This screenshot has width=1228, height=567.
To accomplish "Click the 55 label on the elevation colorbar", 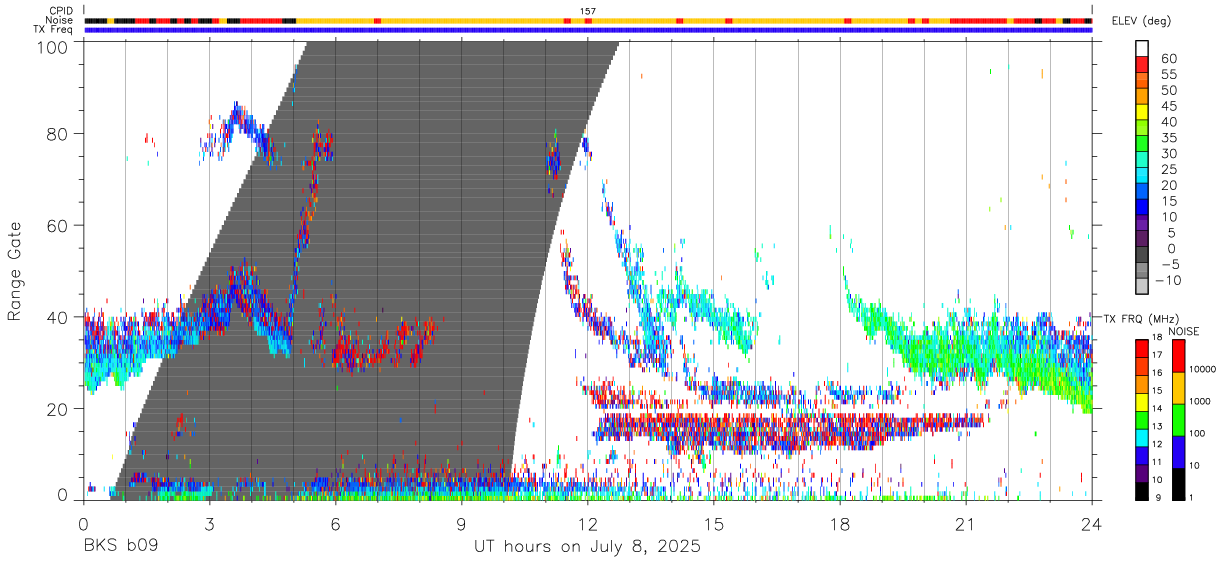I will [x=1168, y=74].
